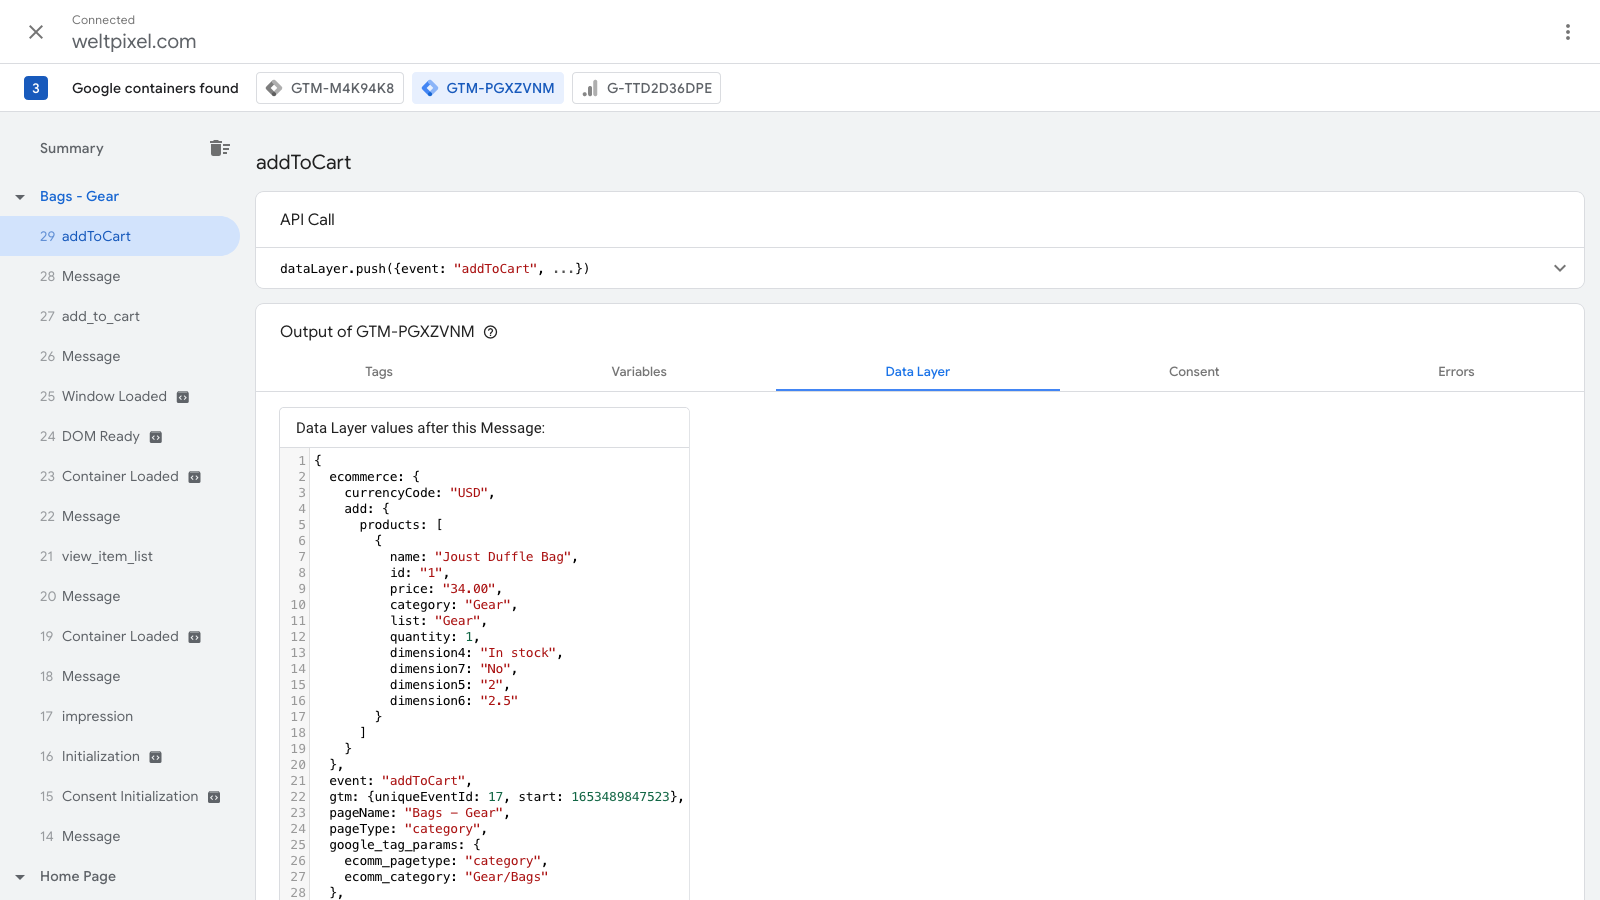Click the ecomm_category "Gear/Bags" value
Image resolution: width=1600 pixels, height=900 pixels.
(507, 877)
